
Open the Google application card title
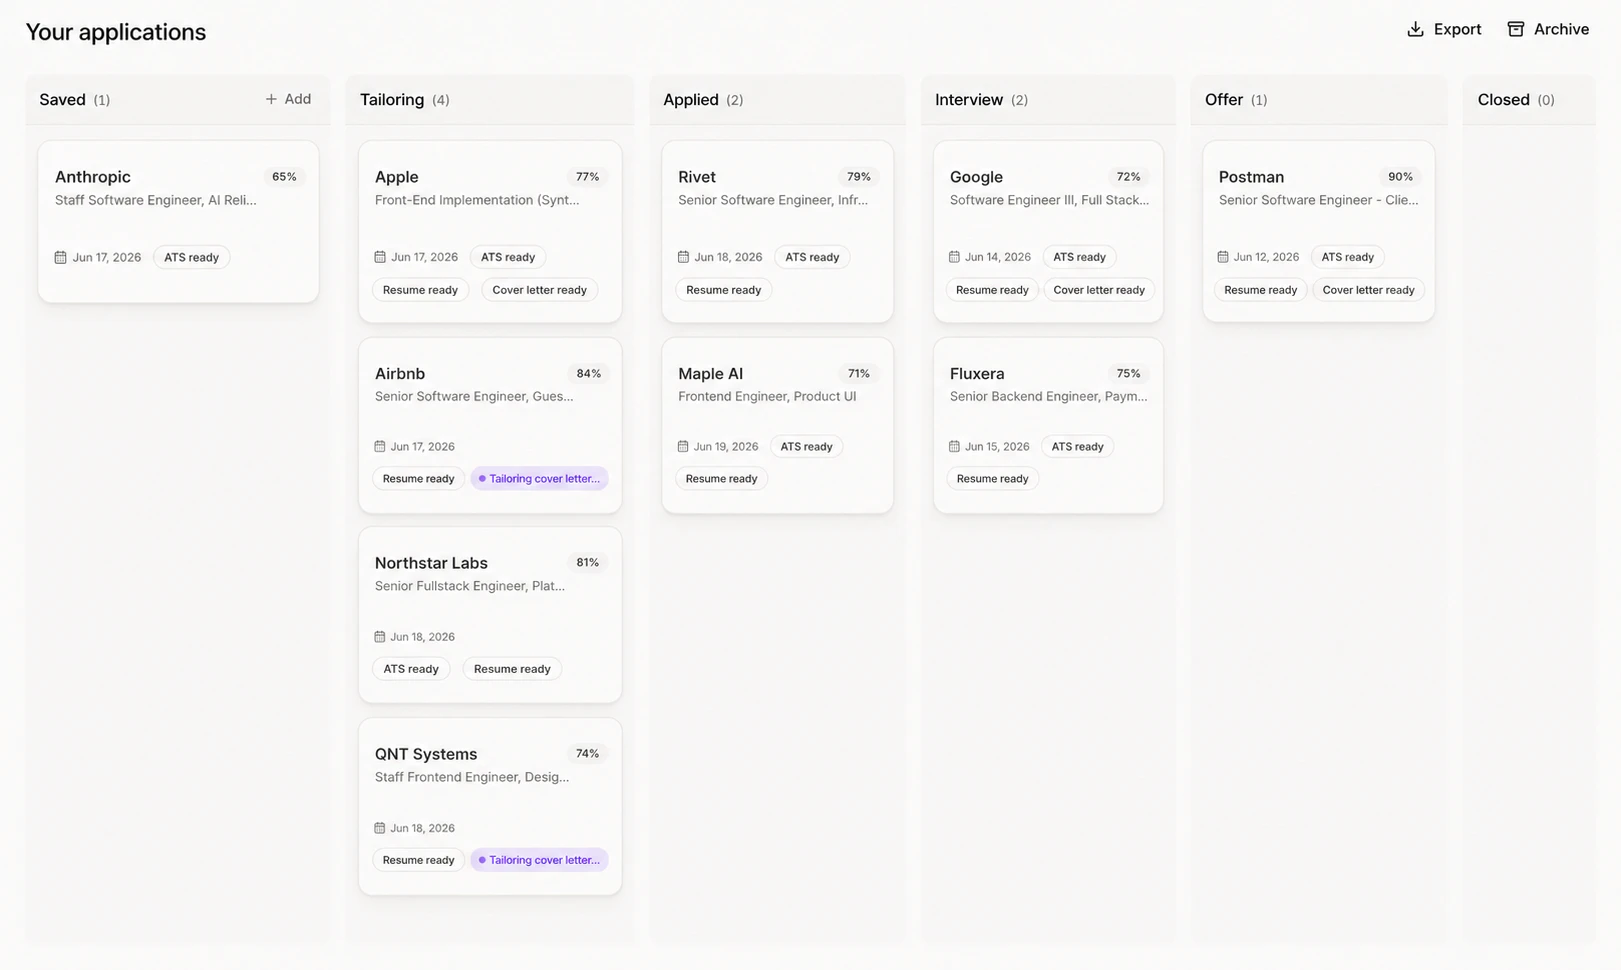coord(976,177)
